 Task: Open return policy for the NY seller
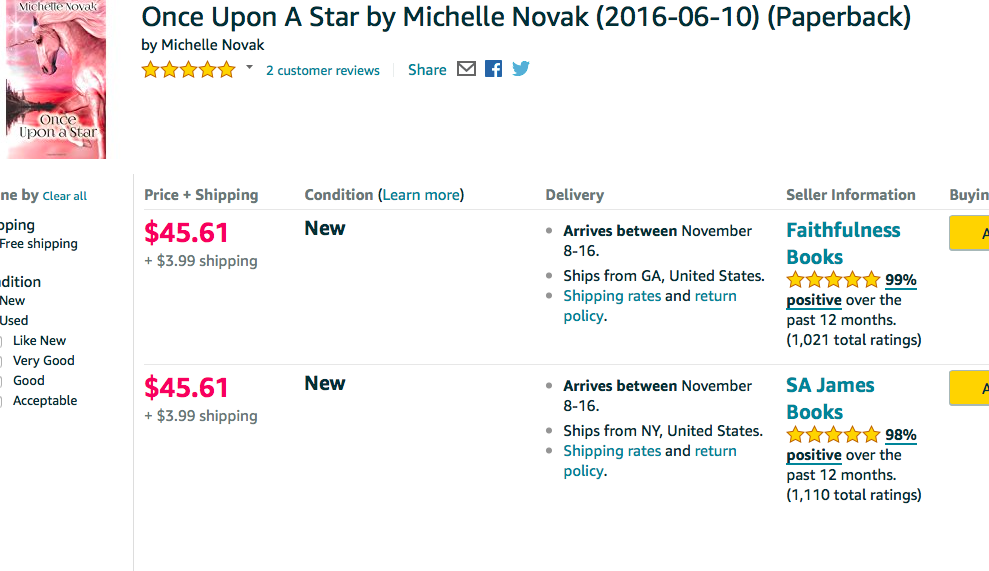click(715, 451)
